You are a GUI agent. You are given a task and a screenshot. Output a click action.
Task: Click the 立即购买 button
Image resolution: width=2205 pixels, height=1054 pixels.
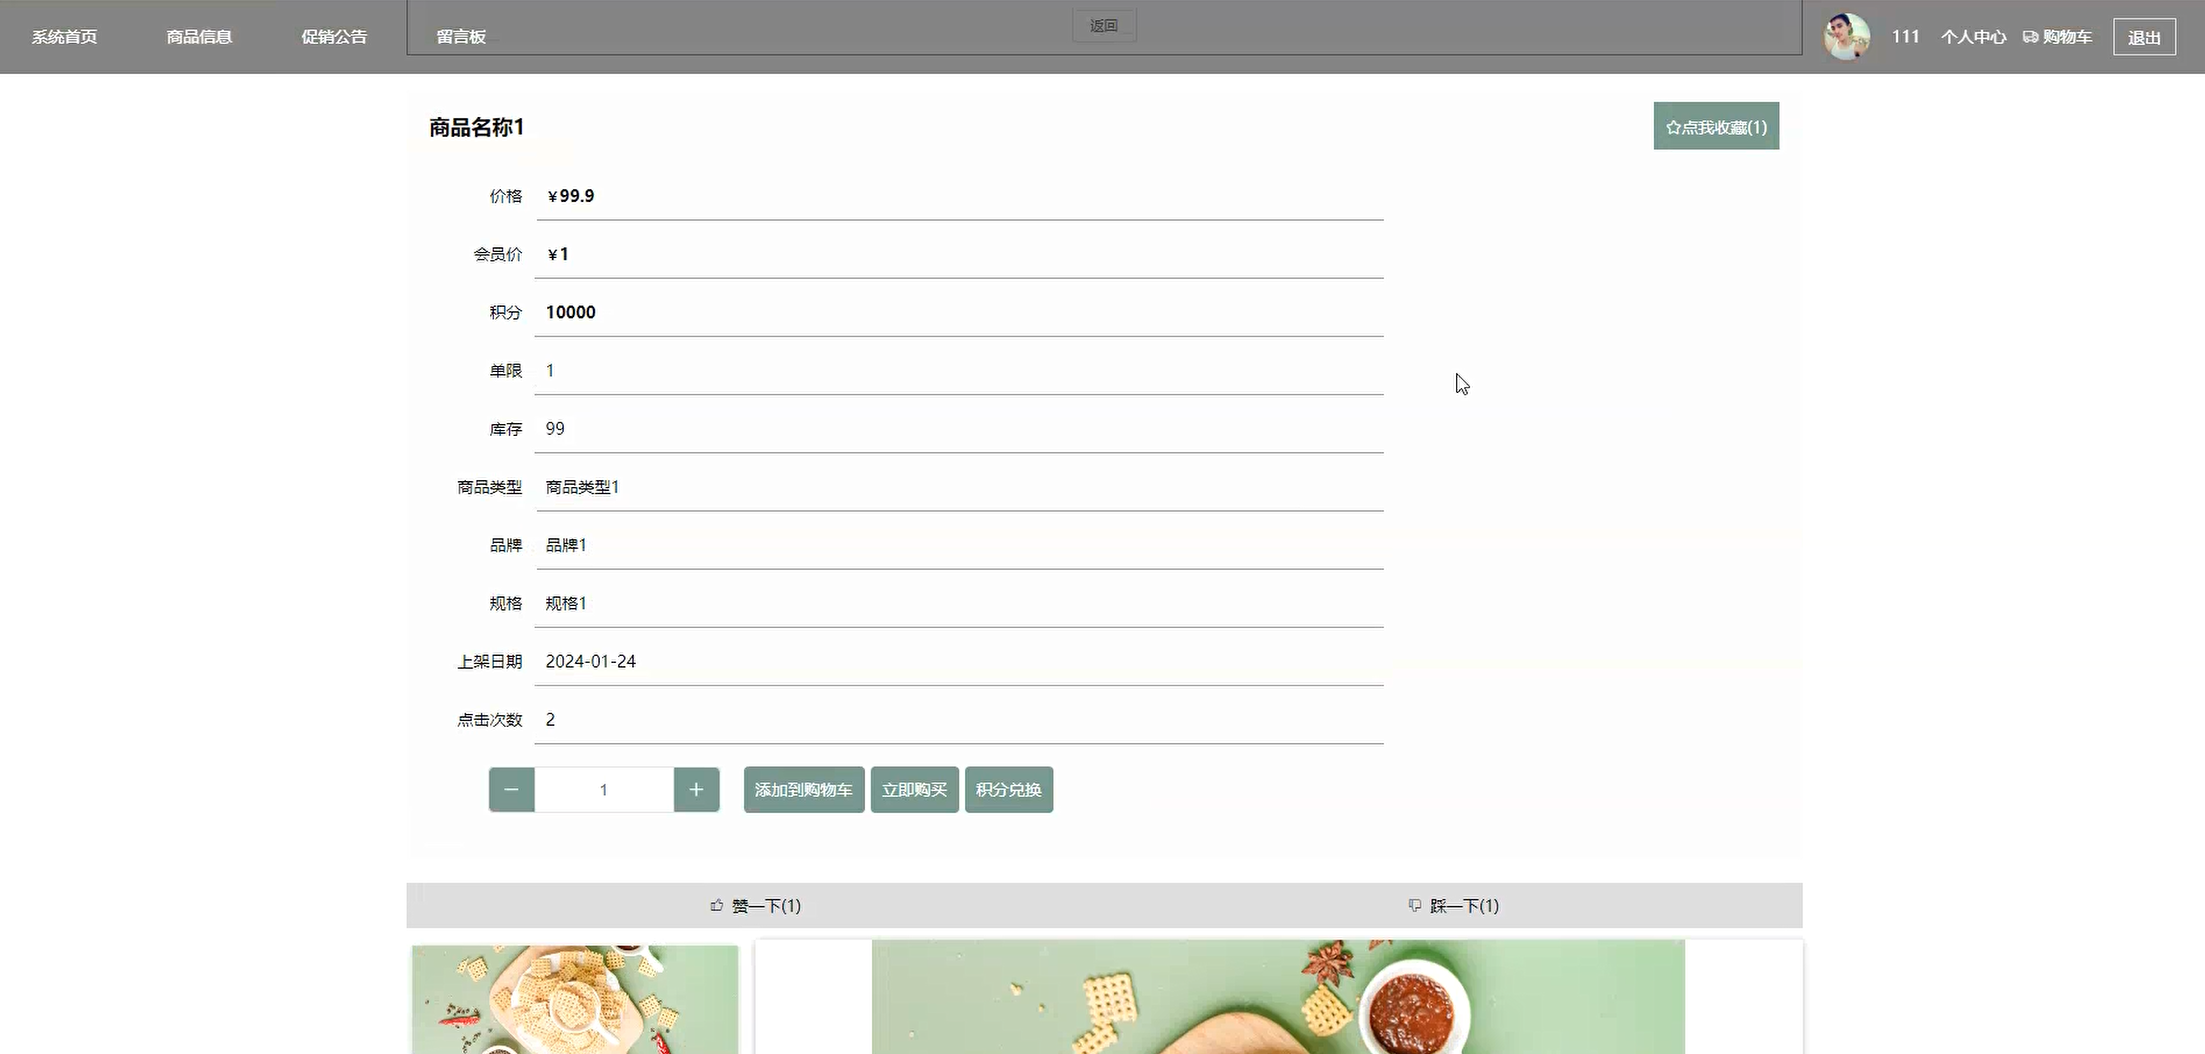click(x=915, y=790)
